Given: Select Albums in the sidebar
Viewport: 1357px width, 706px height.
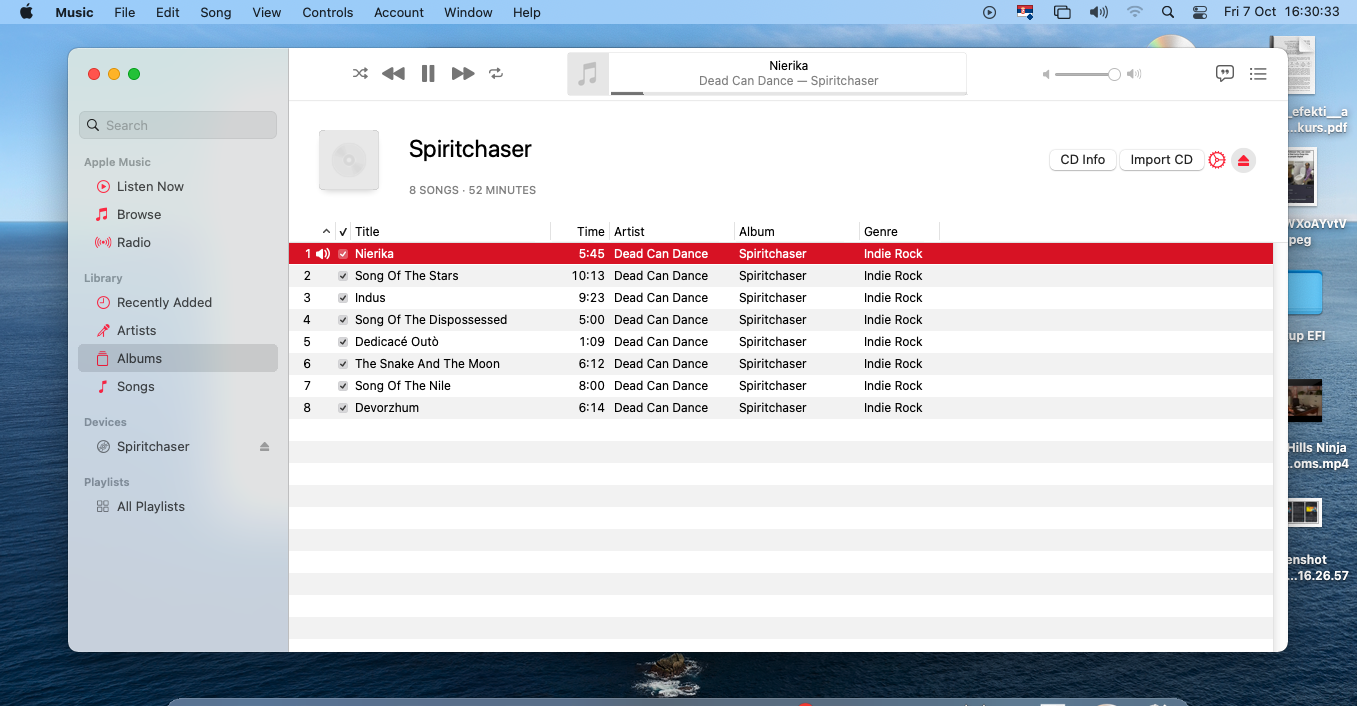Looking at the screenshot, I should pyautogui.click(x=178, y=359).
